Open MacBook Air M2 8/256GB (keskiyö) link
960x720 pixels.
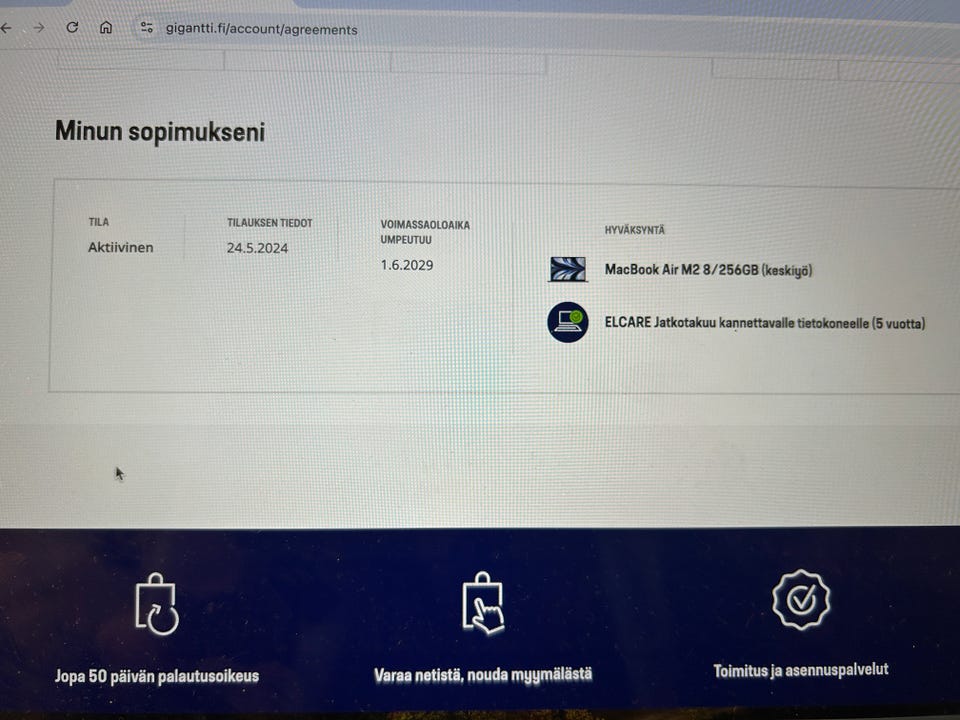tap(708, 270)
